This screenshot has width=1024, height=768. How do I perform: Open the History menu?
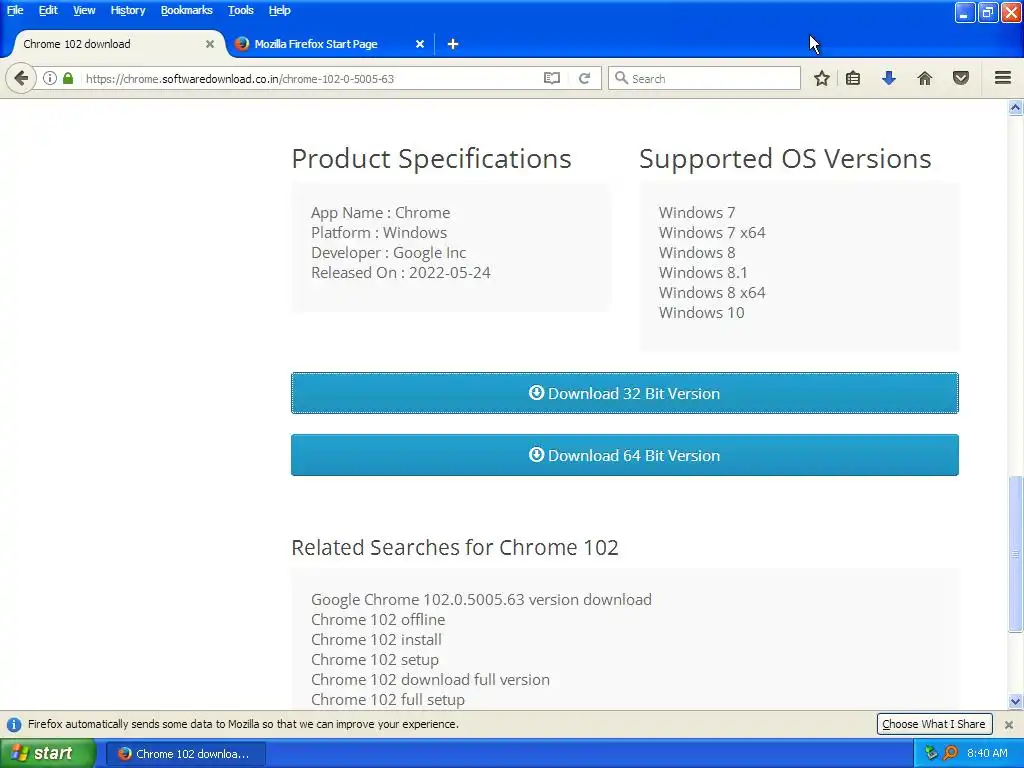[x=128, y=10]
